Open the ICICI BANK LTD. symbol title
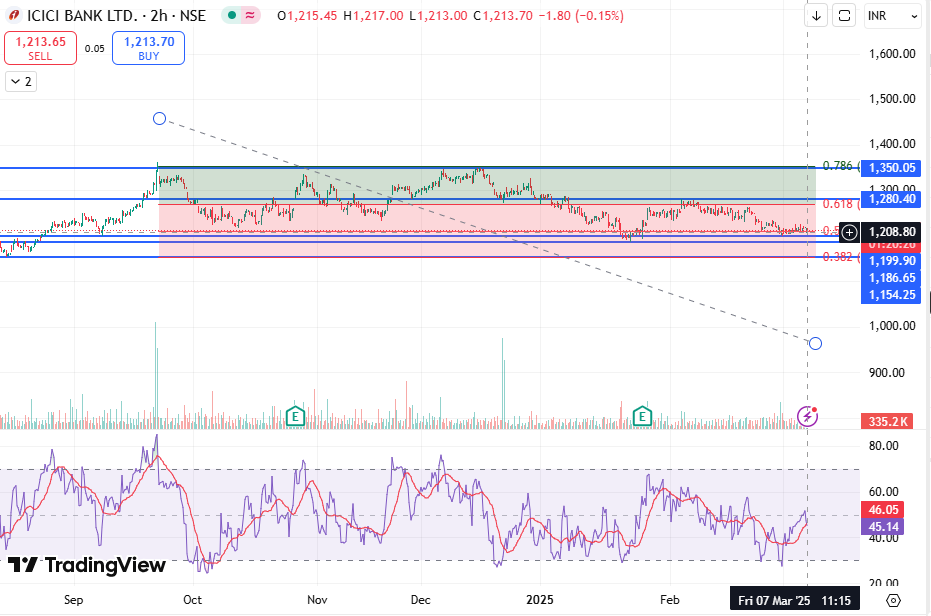 116,15
